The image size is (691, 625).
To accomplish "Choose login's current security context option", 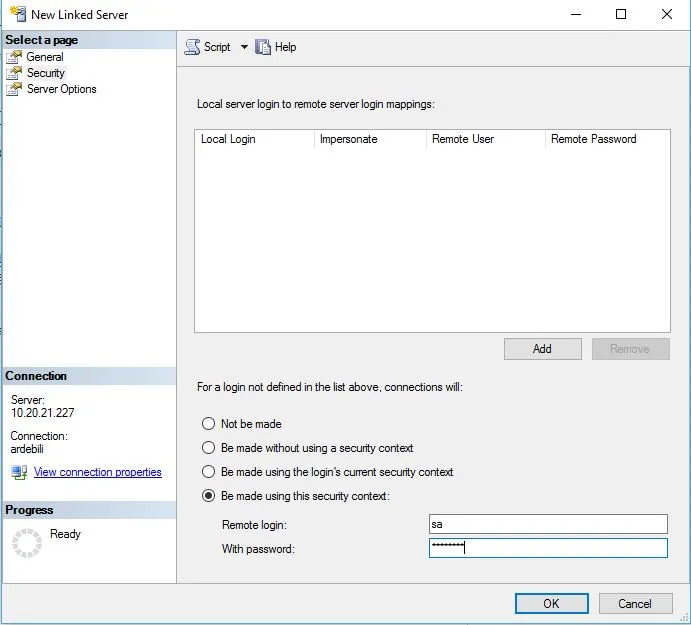I will (208, 472).
